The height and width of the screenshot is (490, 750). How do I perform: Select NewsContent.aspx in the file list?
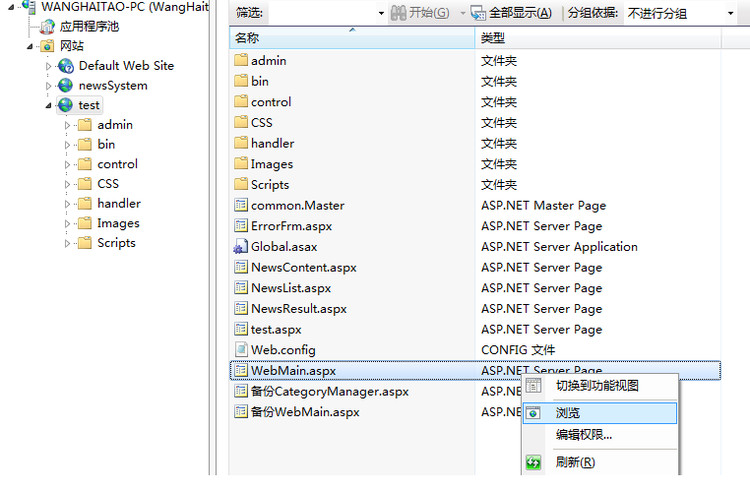[x=303, y=268]
